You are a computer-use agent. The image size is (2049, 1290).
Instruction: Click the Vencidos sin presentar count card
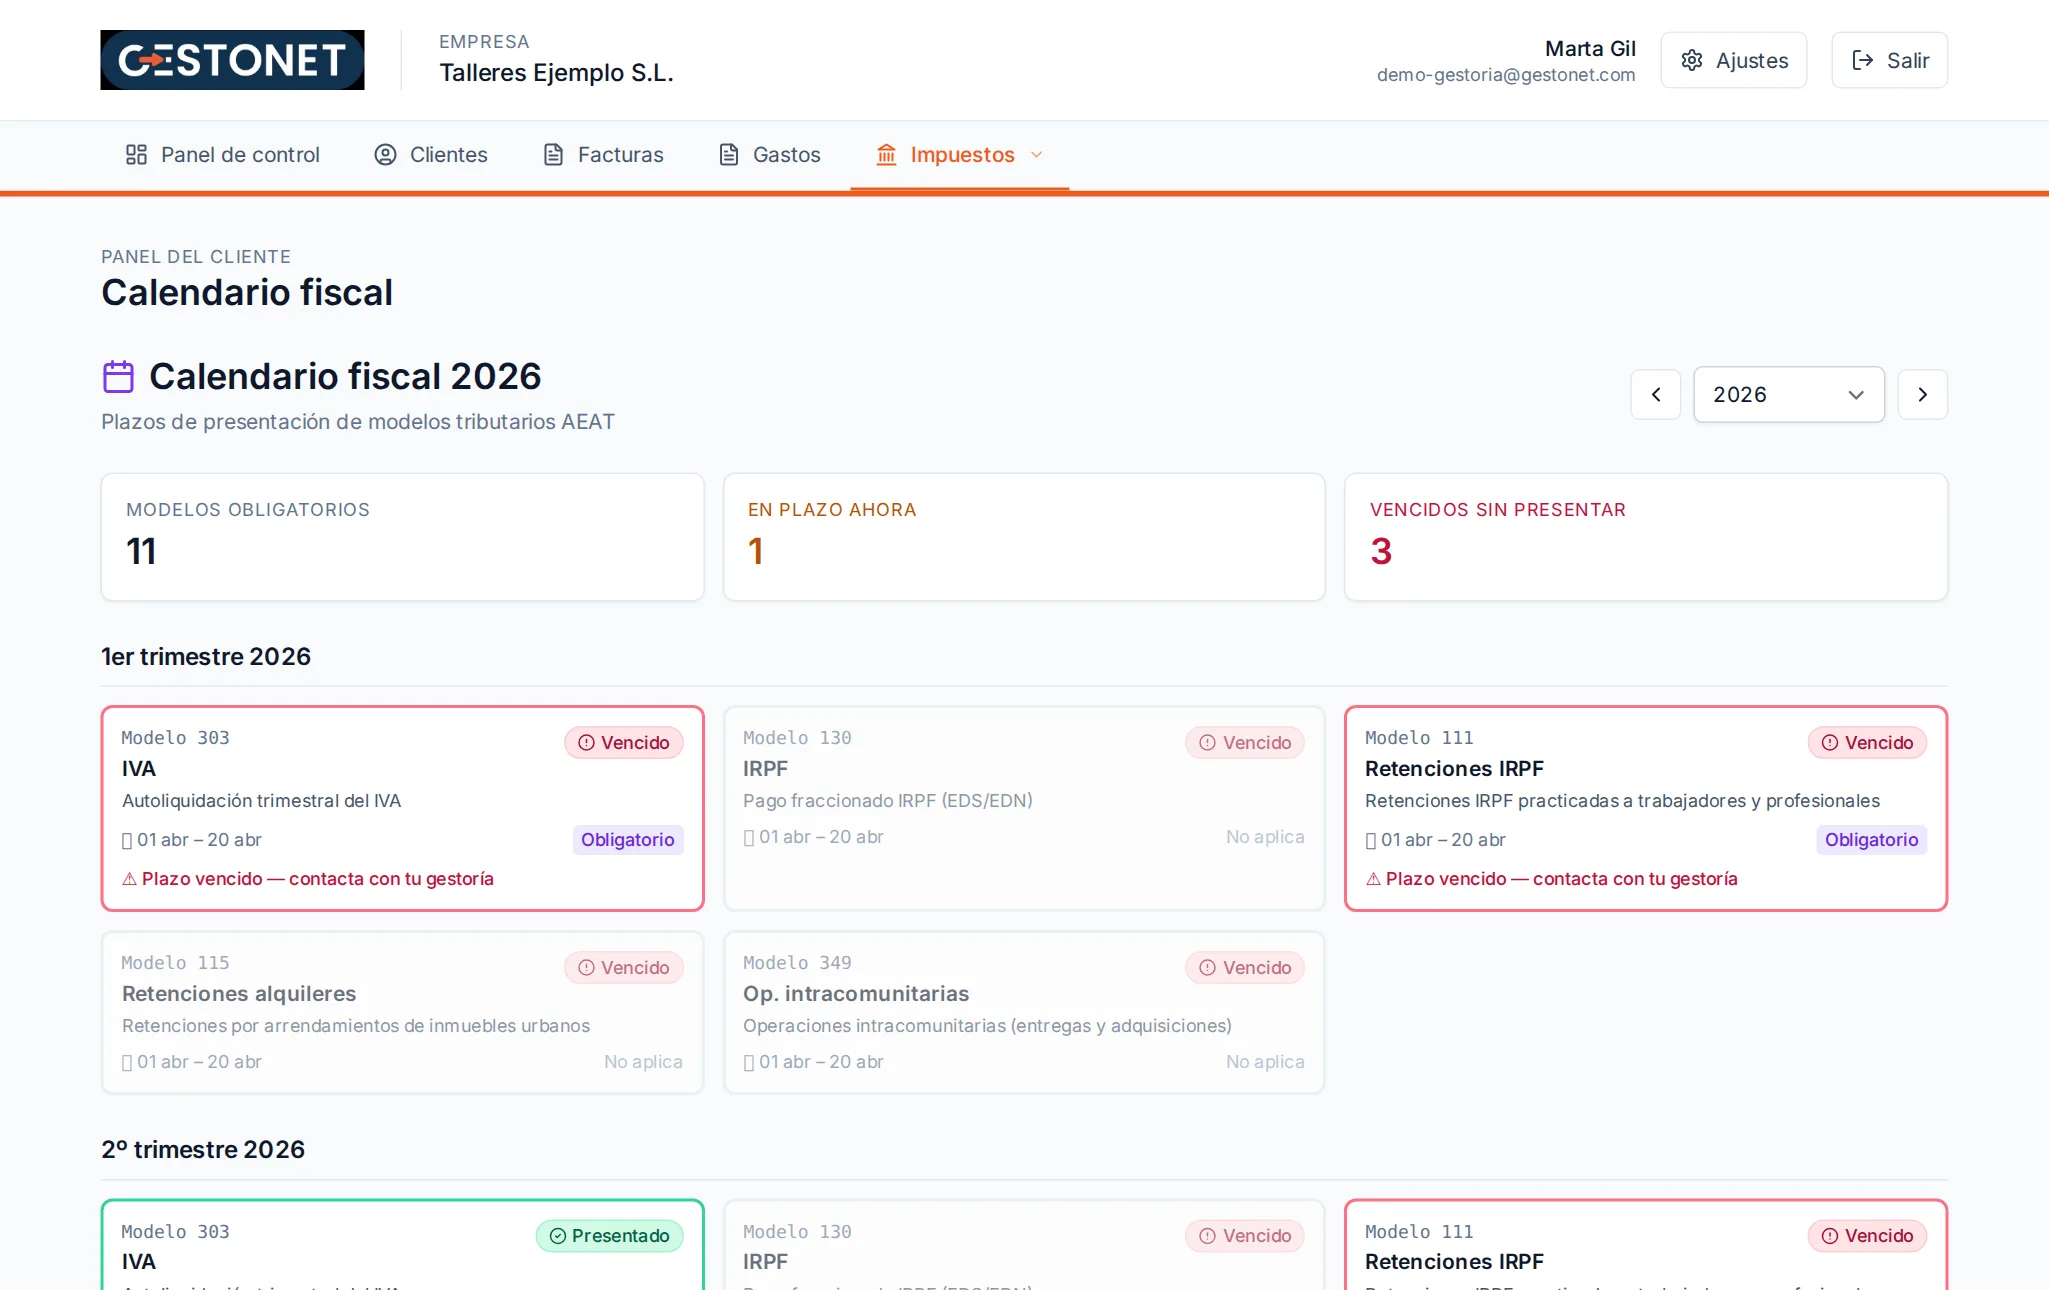(1646, 537)
